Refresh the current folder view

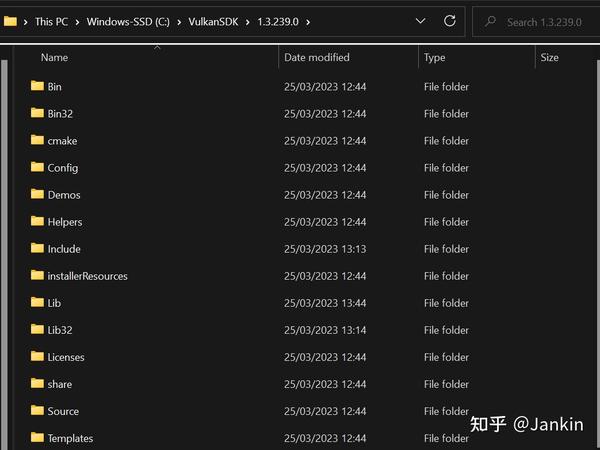click(450, 21)
